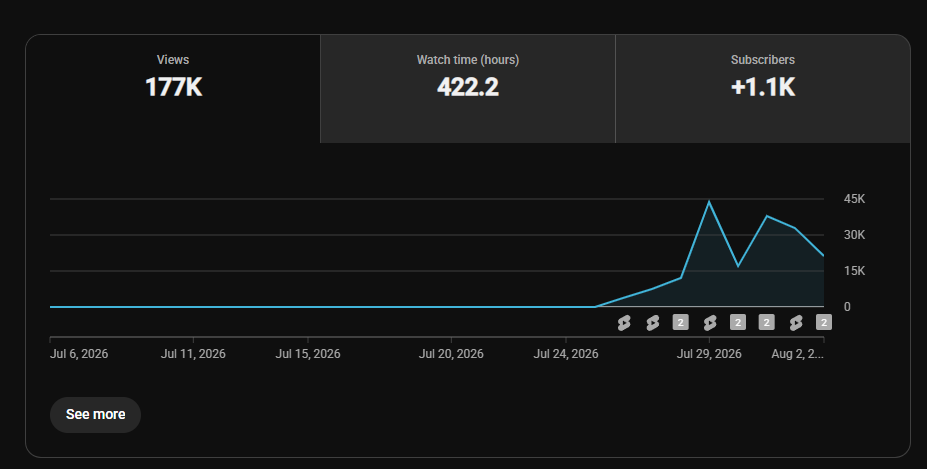Viewport: 927px width, 469px height.
Task: Click the Jul 6, 2026 axis label
Action: coord(79,354)
